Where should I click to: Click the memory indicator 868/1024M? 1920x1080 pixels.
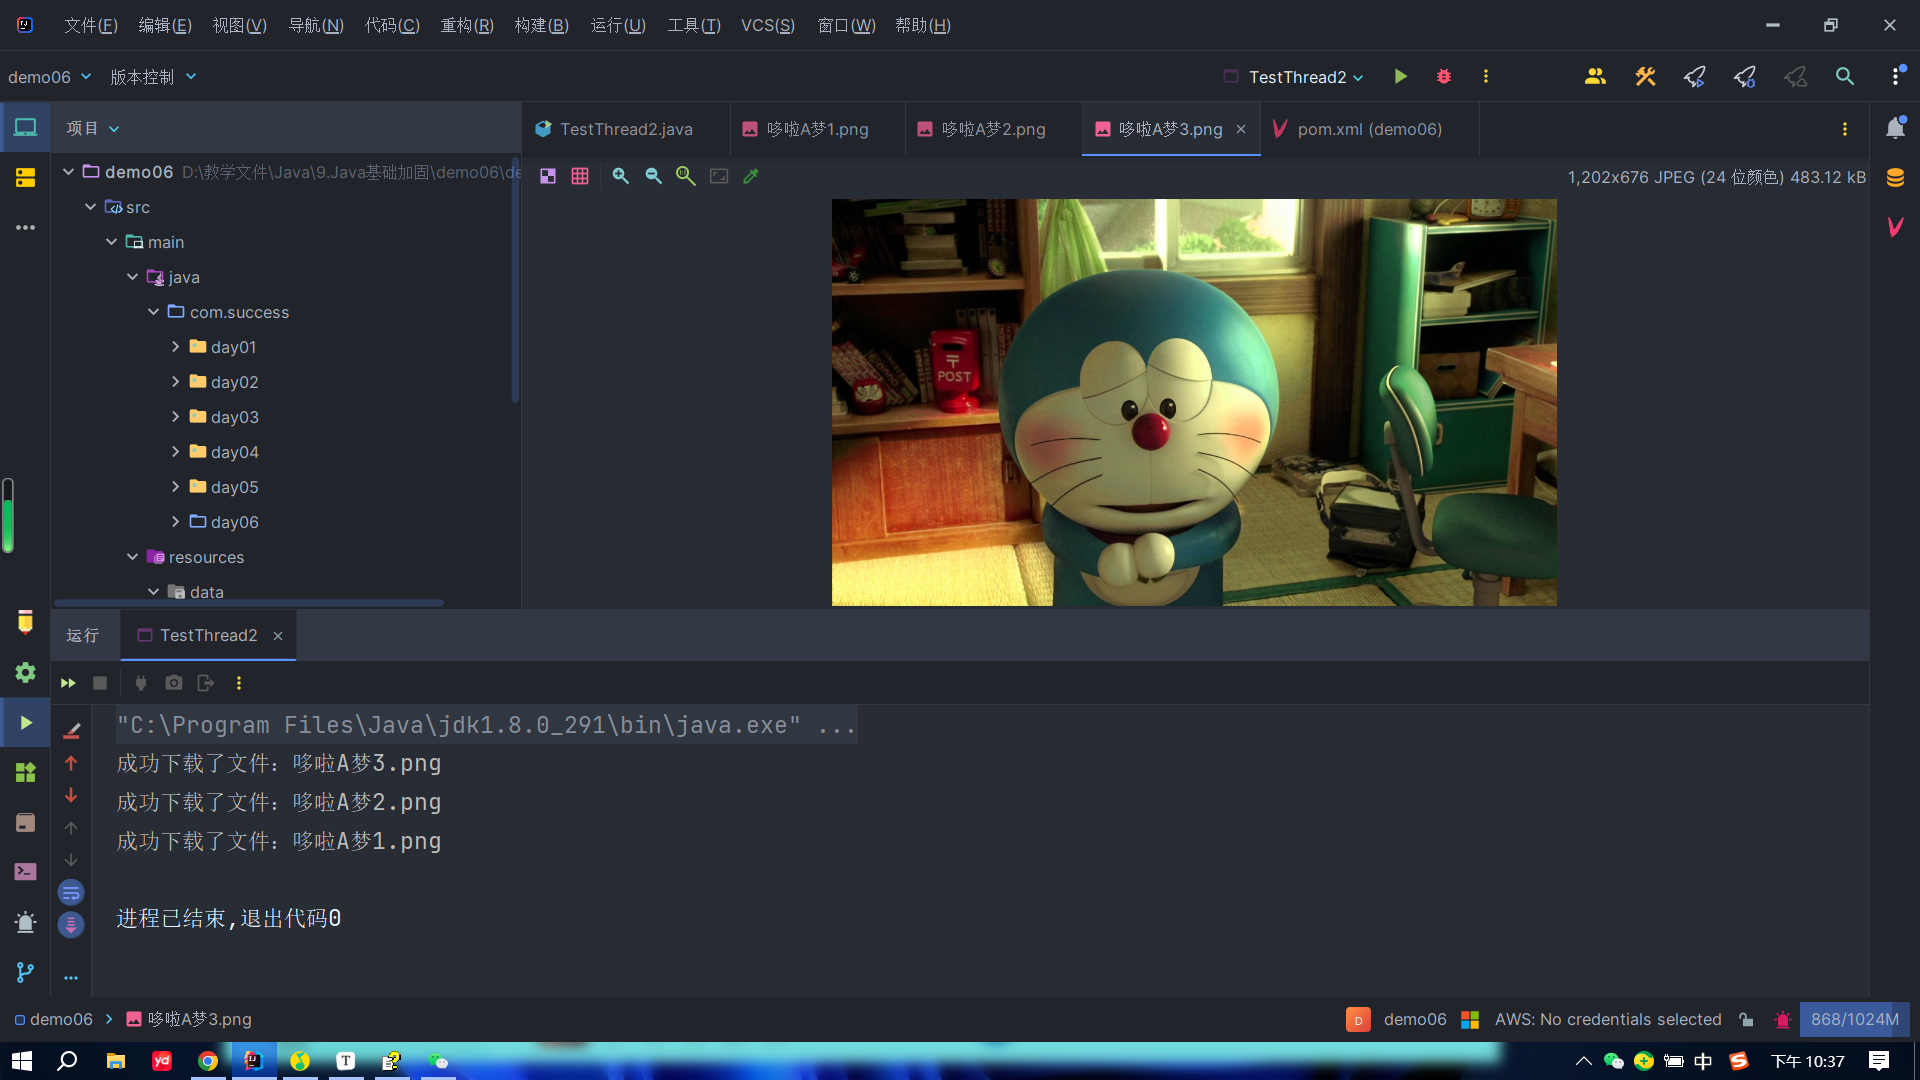1854,1019
